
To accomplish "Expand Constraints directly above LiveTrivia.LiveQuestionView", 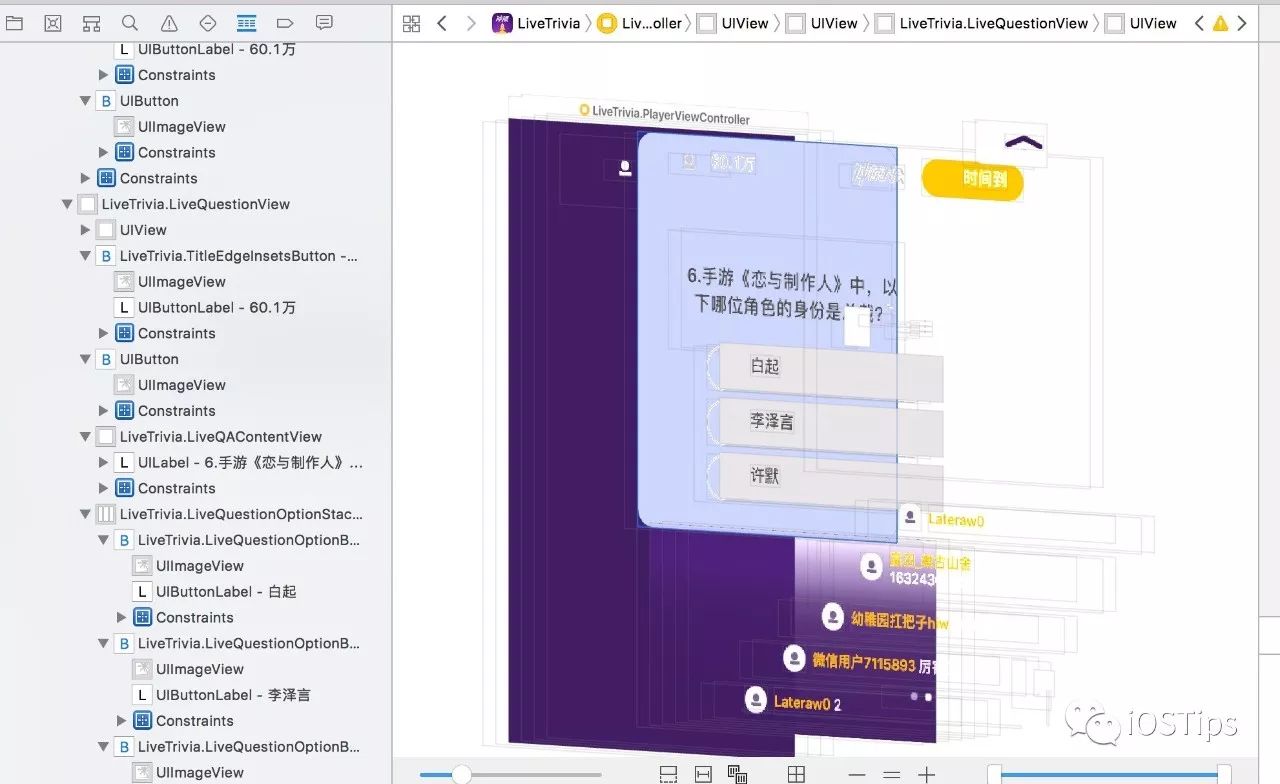I will pos(85,178).
